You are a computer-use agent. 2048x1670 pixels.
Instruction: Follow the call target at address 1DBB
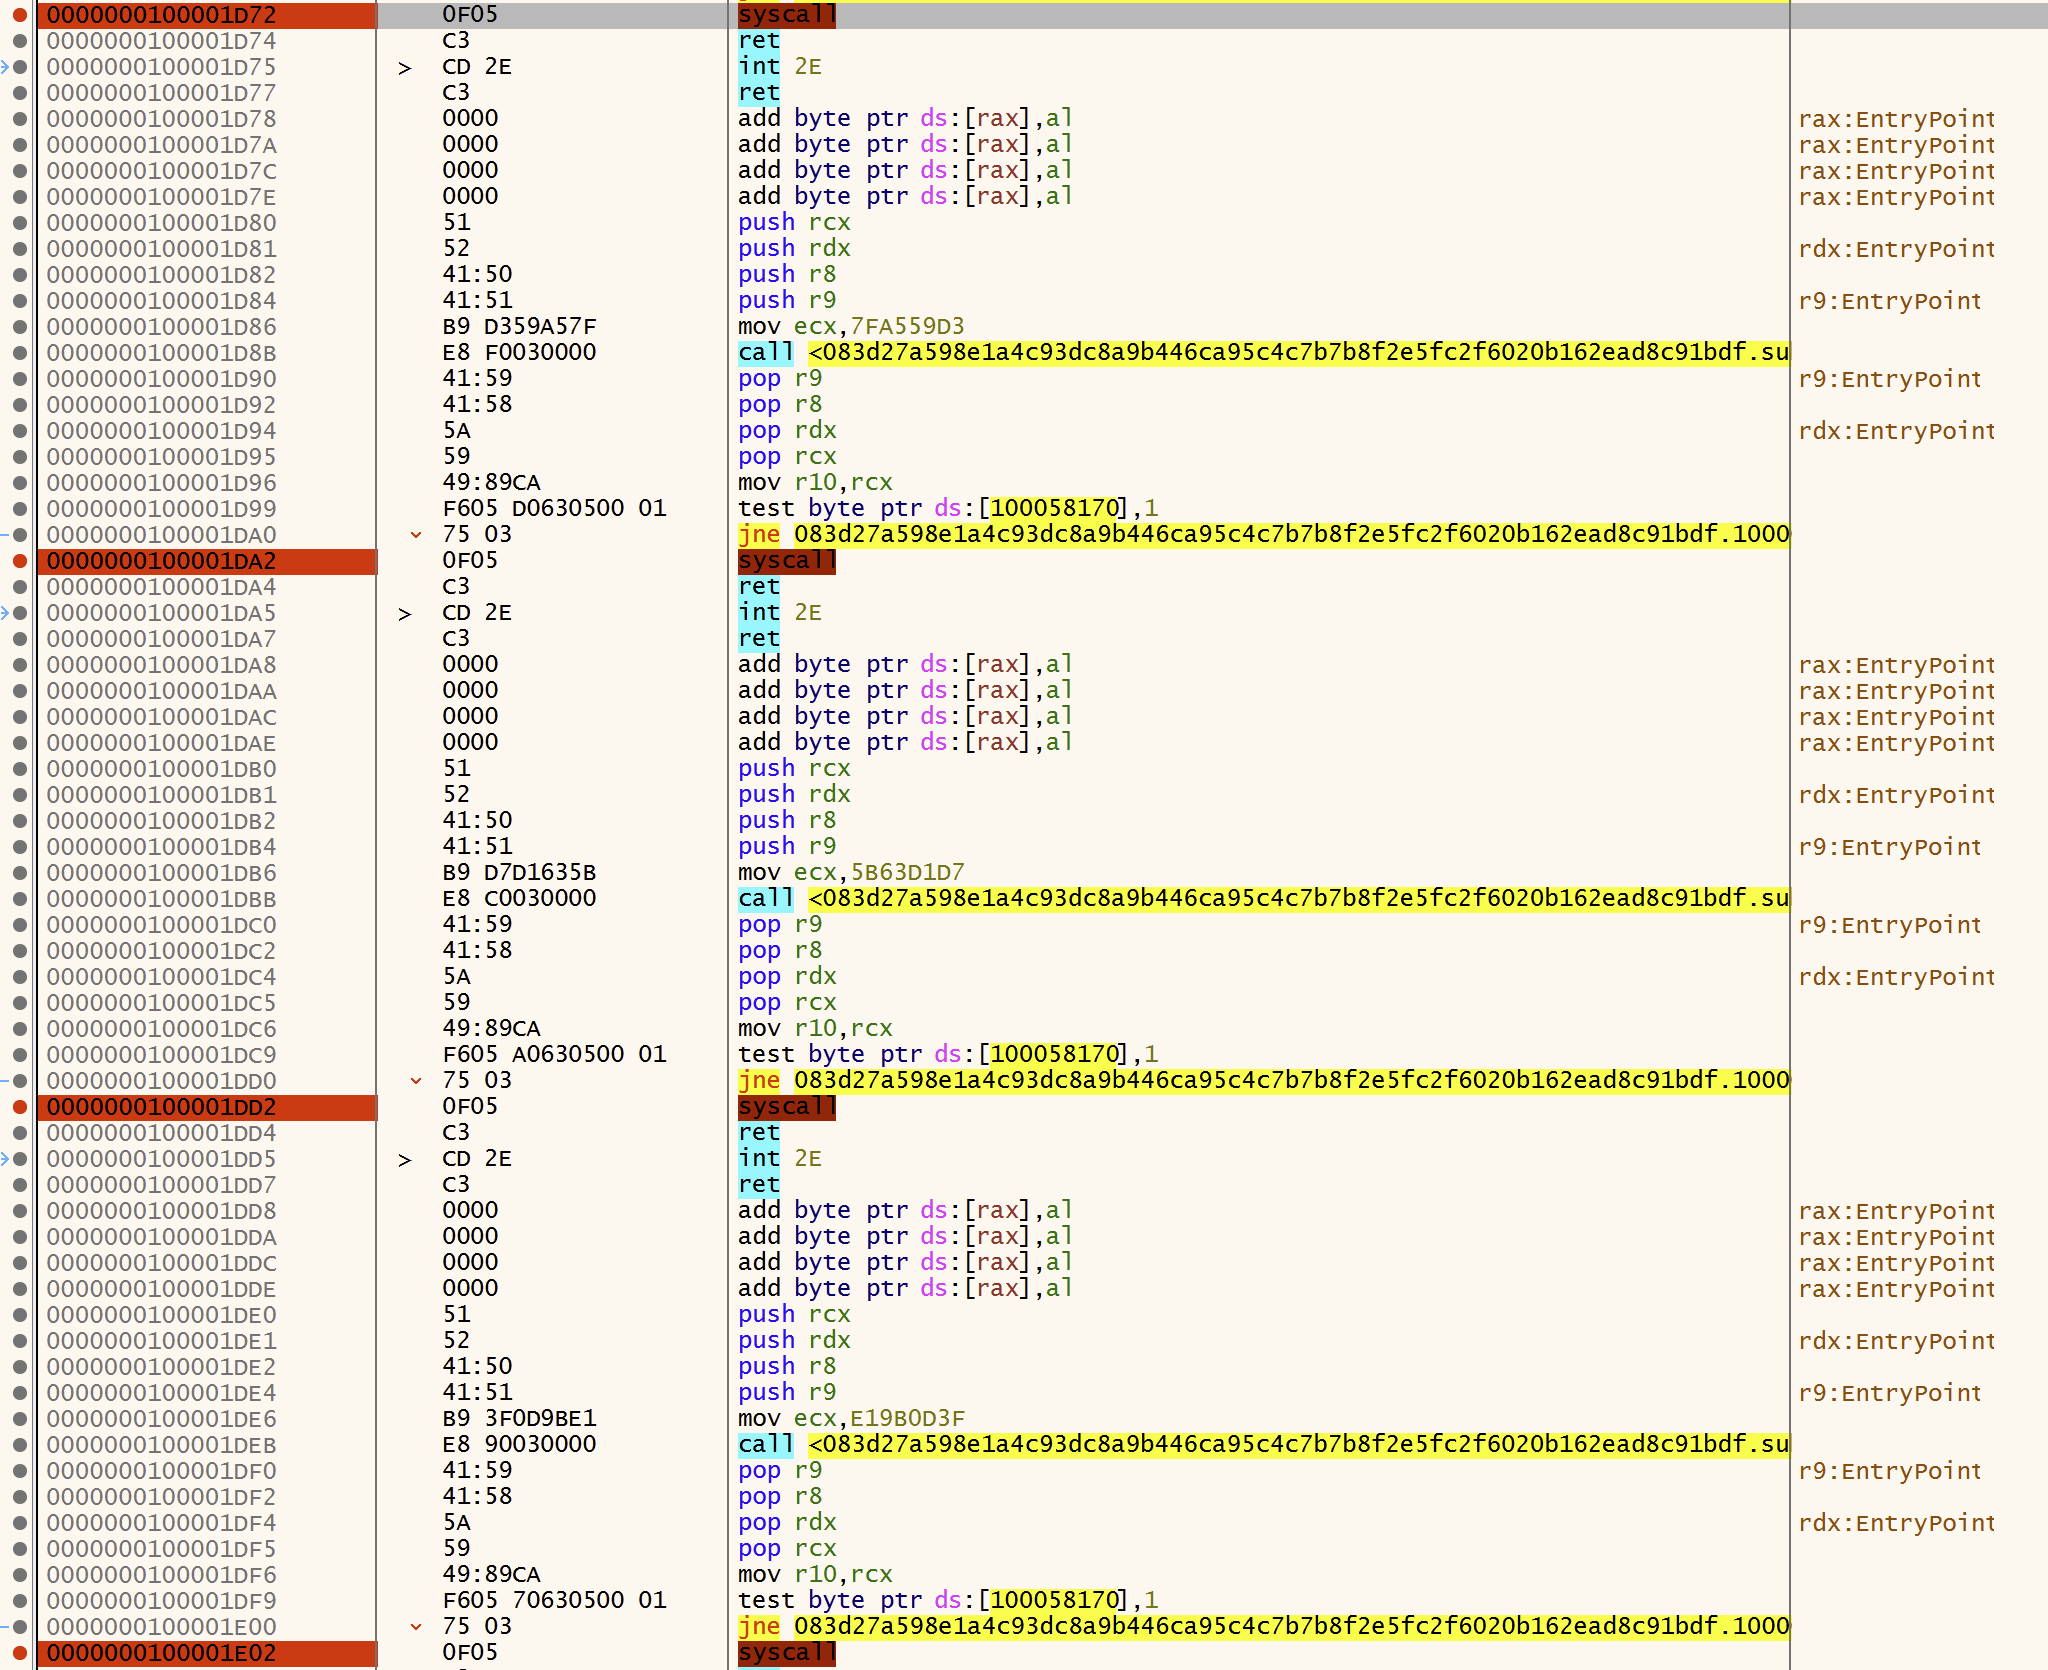[1299, 899]
